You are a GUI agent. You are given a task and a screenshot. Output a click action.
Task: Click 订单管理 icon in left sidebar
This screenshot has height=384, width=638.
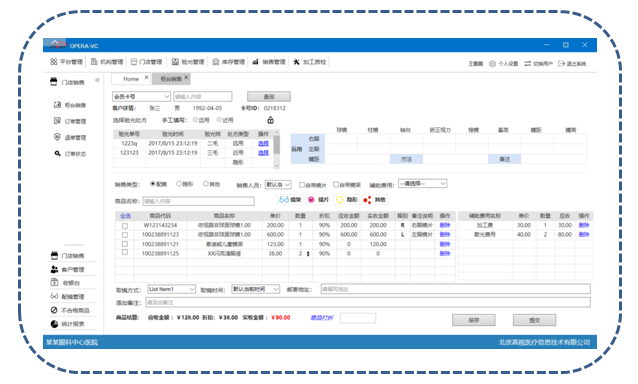pyautogui.click(x=57, y=121)
